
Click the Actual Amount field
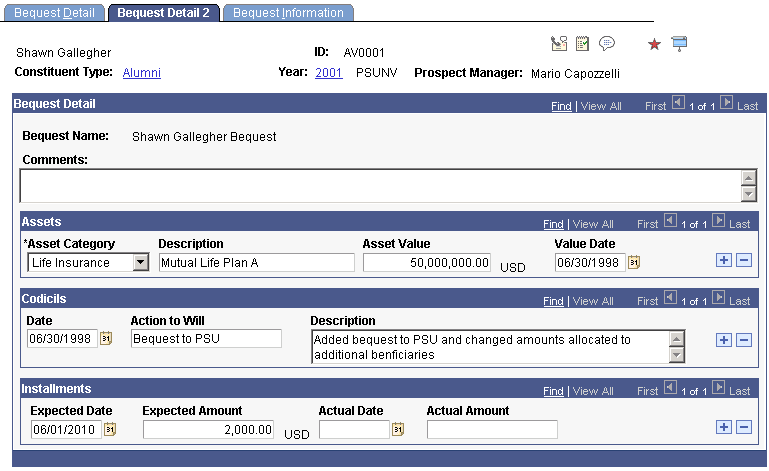[492, 430]
